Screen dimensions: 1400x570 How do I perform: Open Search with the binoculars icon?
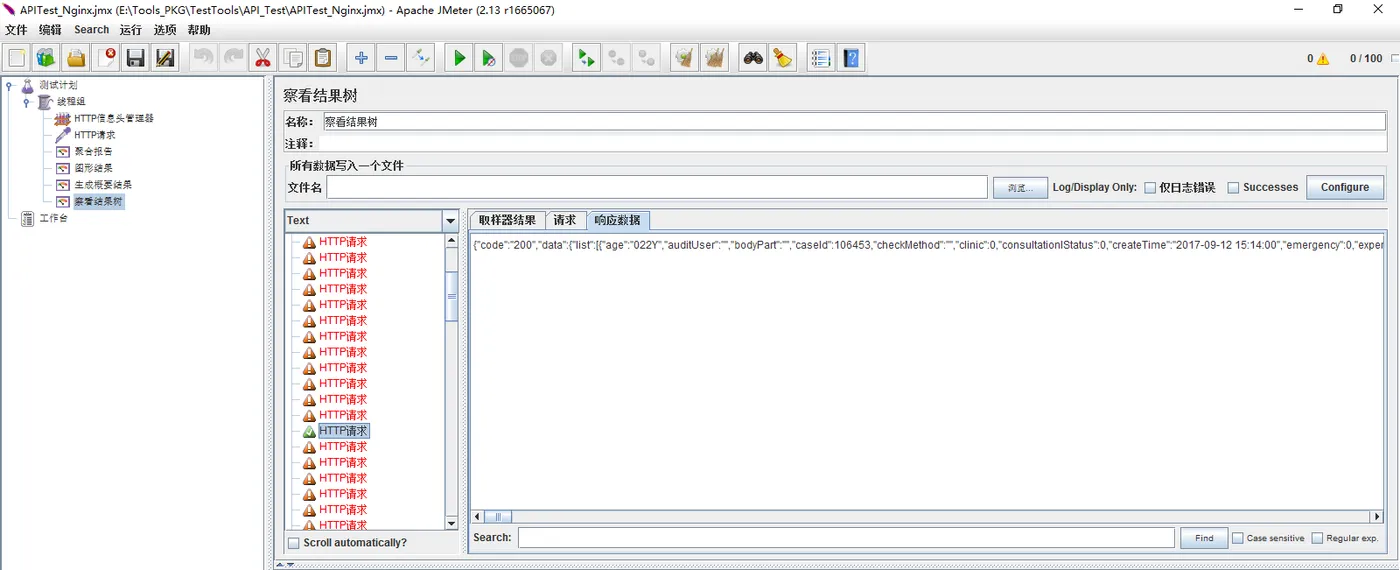752,58
